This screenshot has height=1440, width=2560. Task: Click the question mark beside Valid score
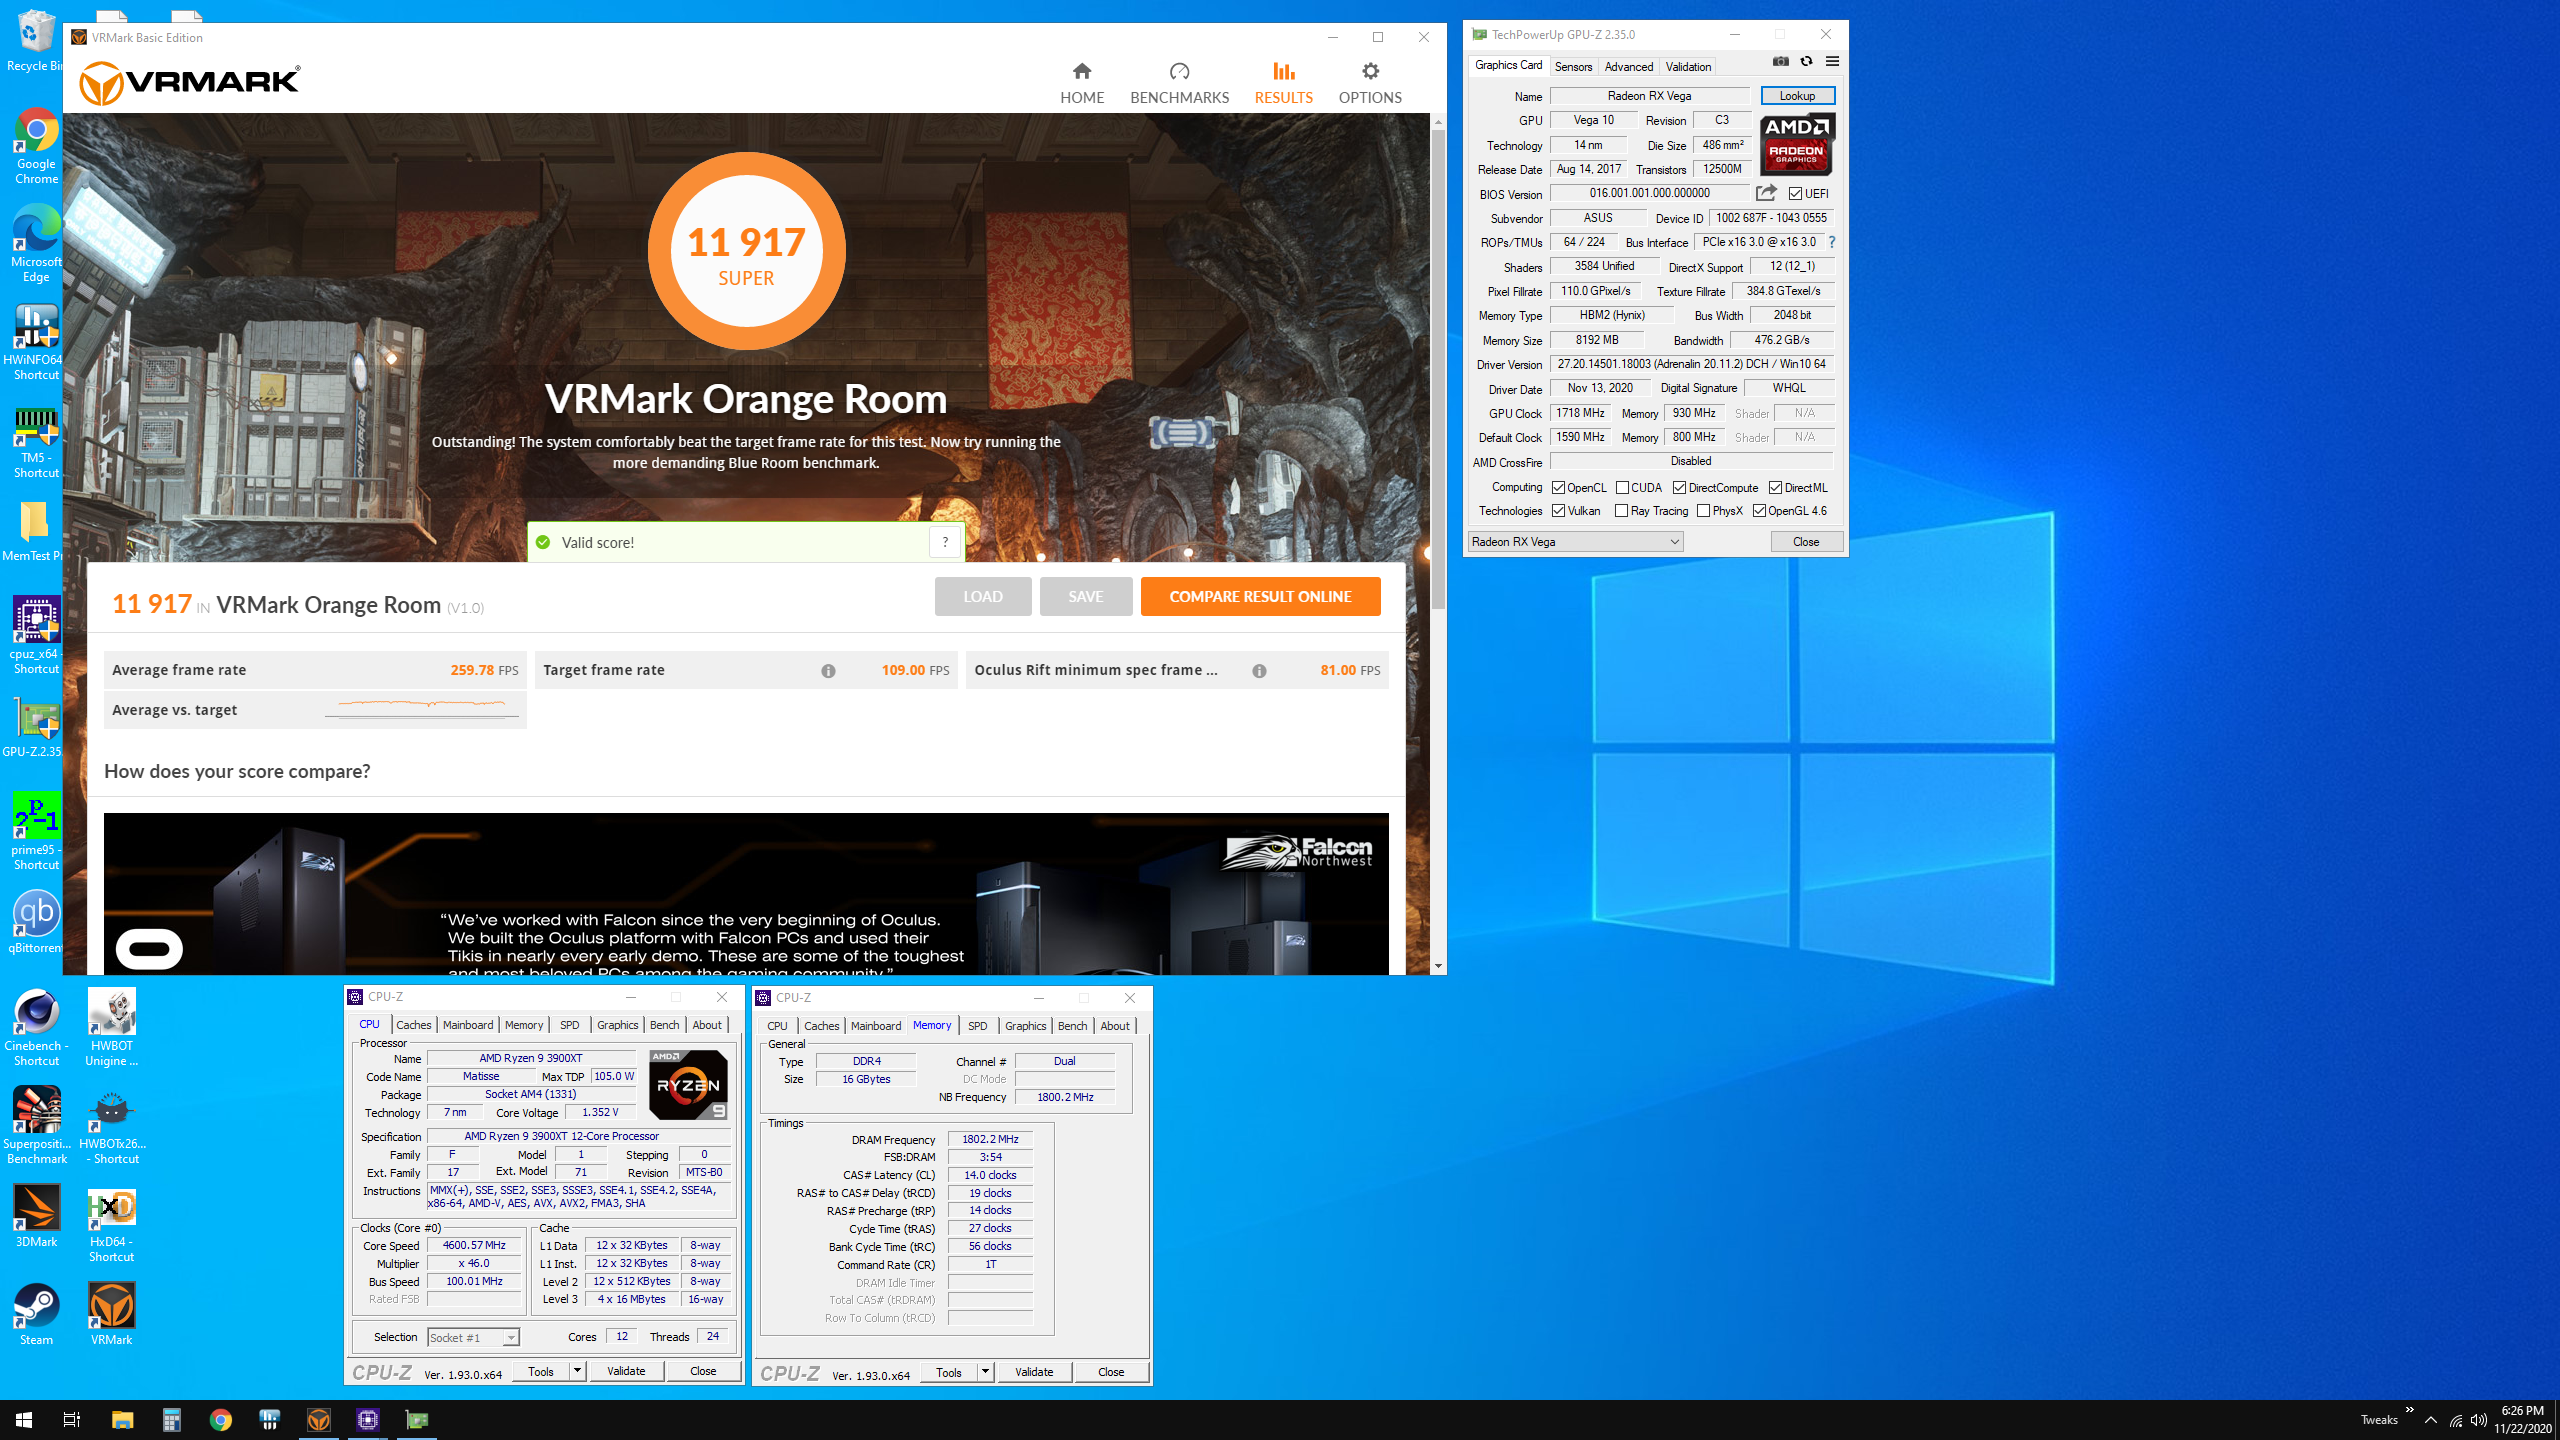tap(945, 542)
